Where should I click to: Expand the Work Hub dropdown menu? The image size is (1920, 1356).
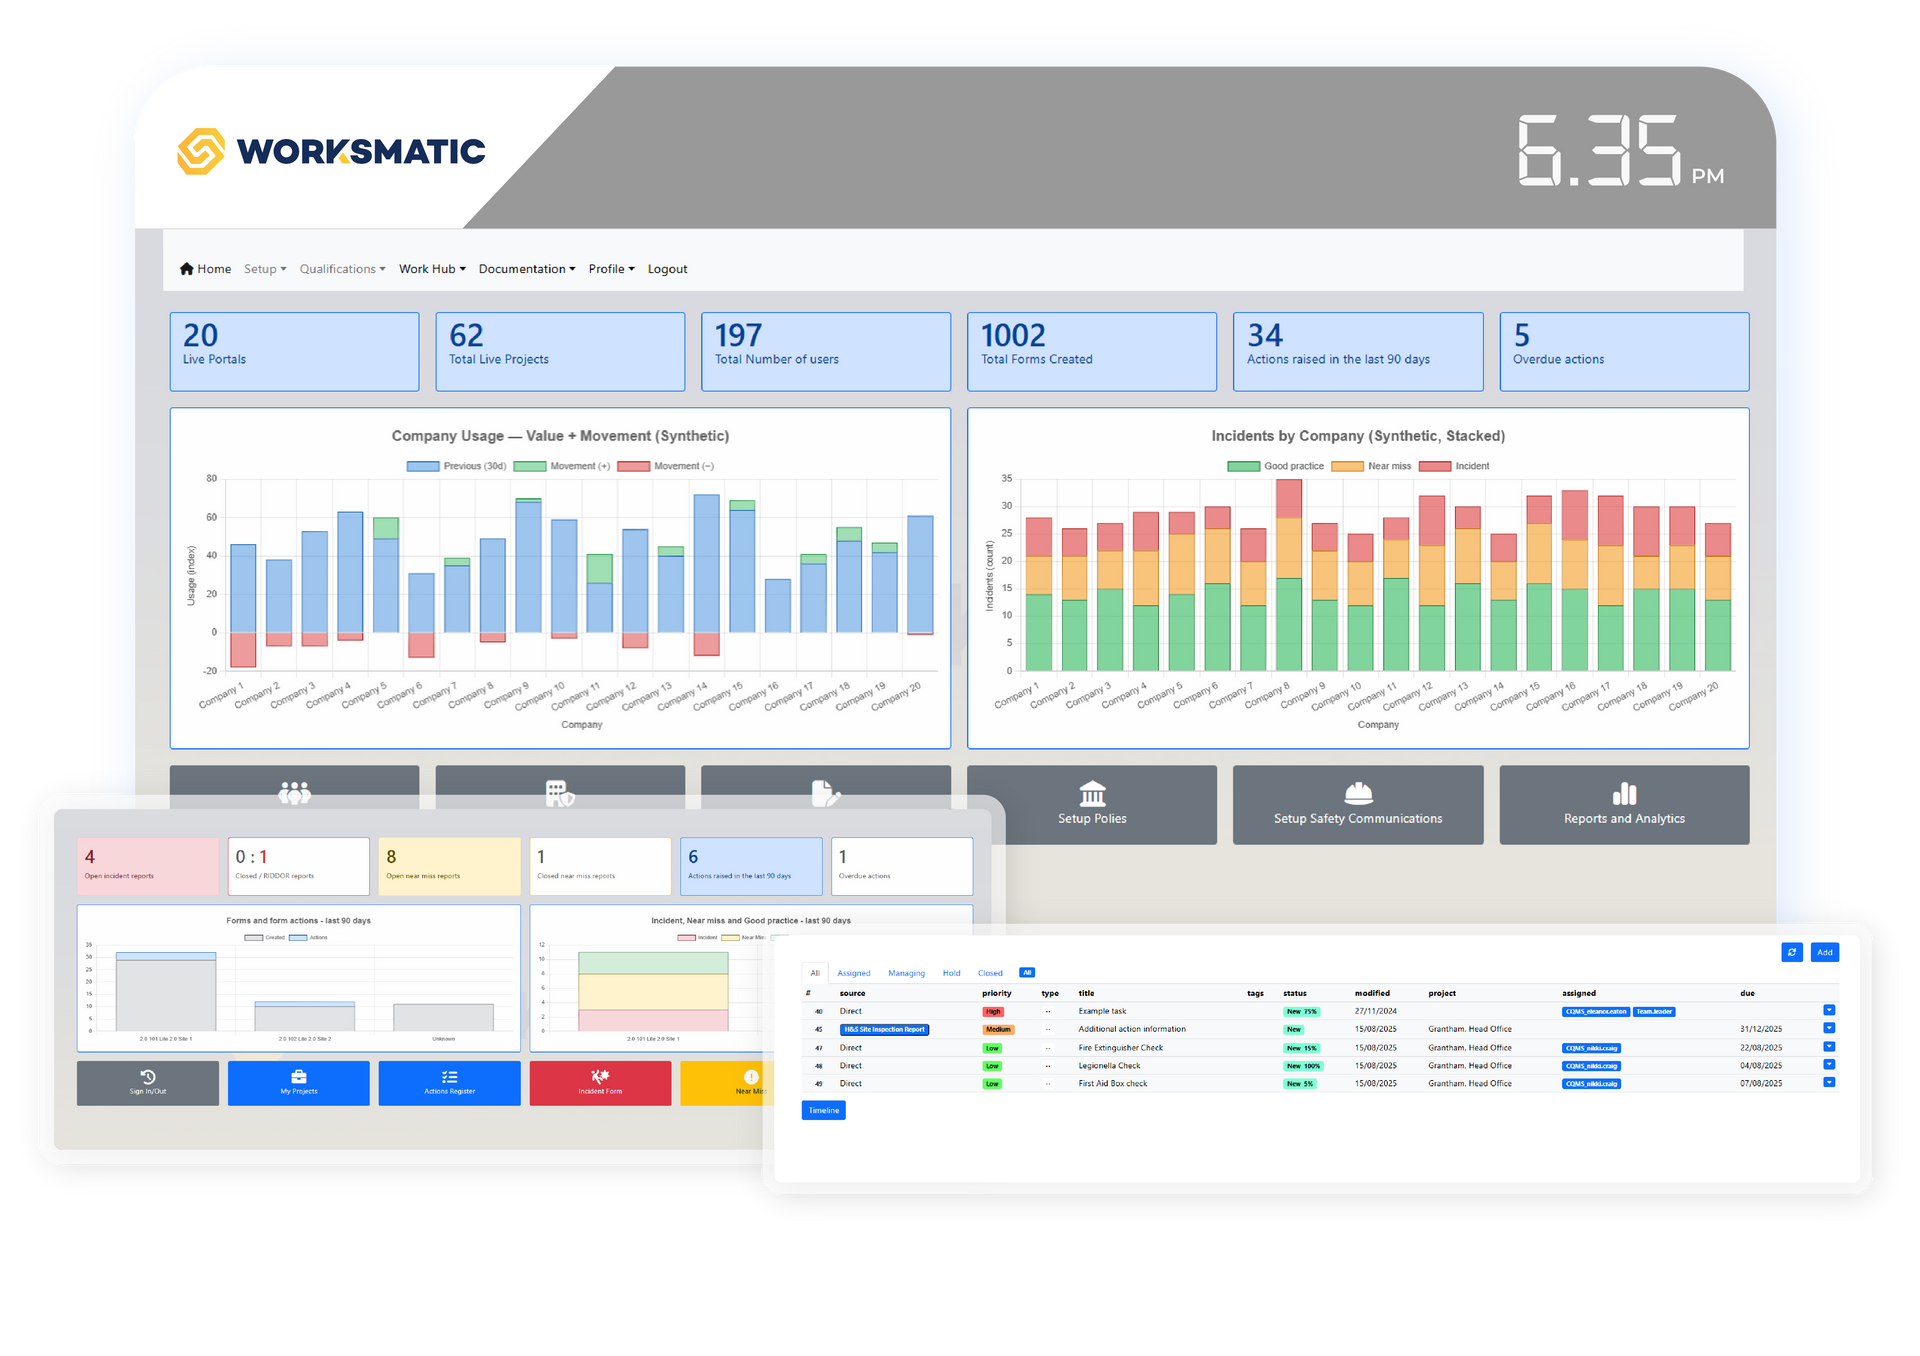pyautogui.click(x=432, y=269)
